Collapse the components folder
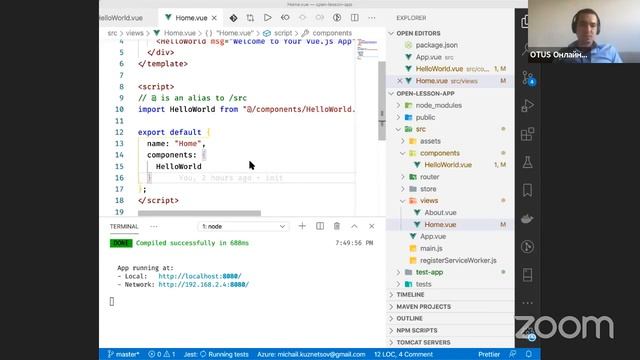 click(x=403, y=153)
